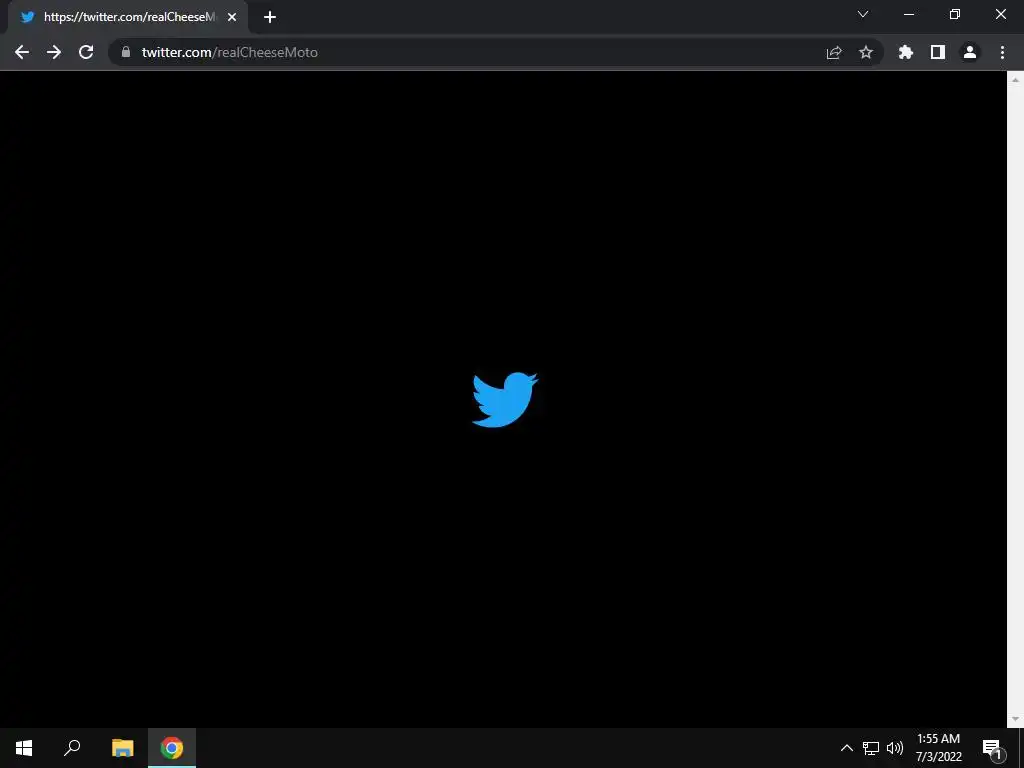The width and height of the screenshot is (1024, 768).
Task: Click the page scrollbar up arrow
Action: pyautogui.click(x=1015, y=80)
